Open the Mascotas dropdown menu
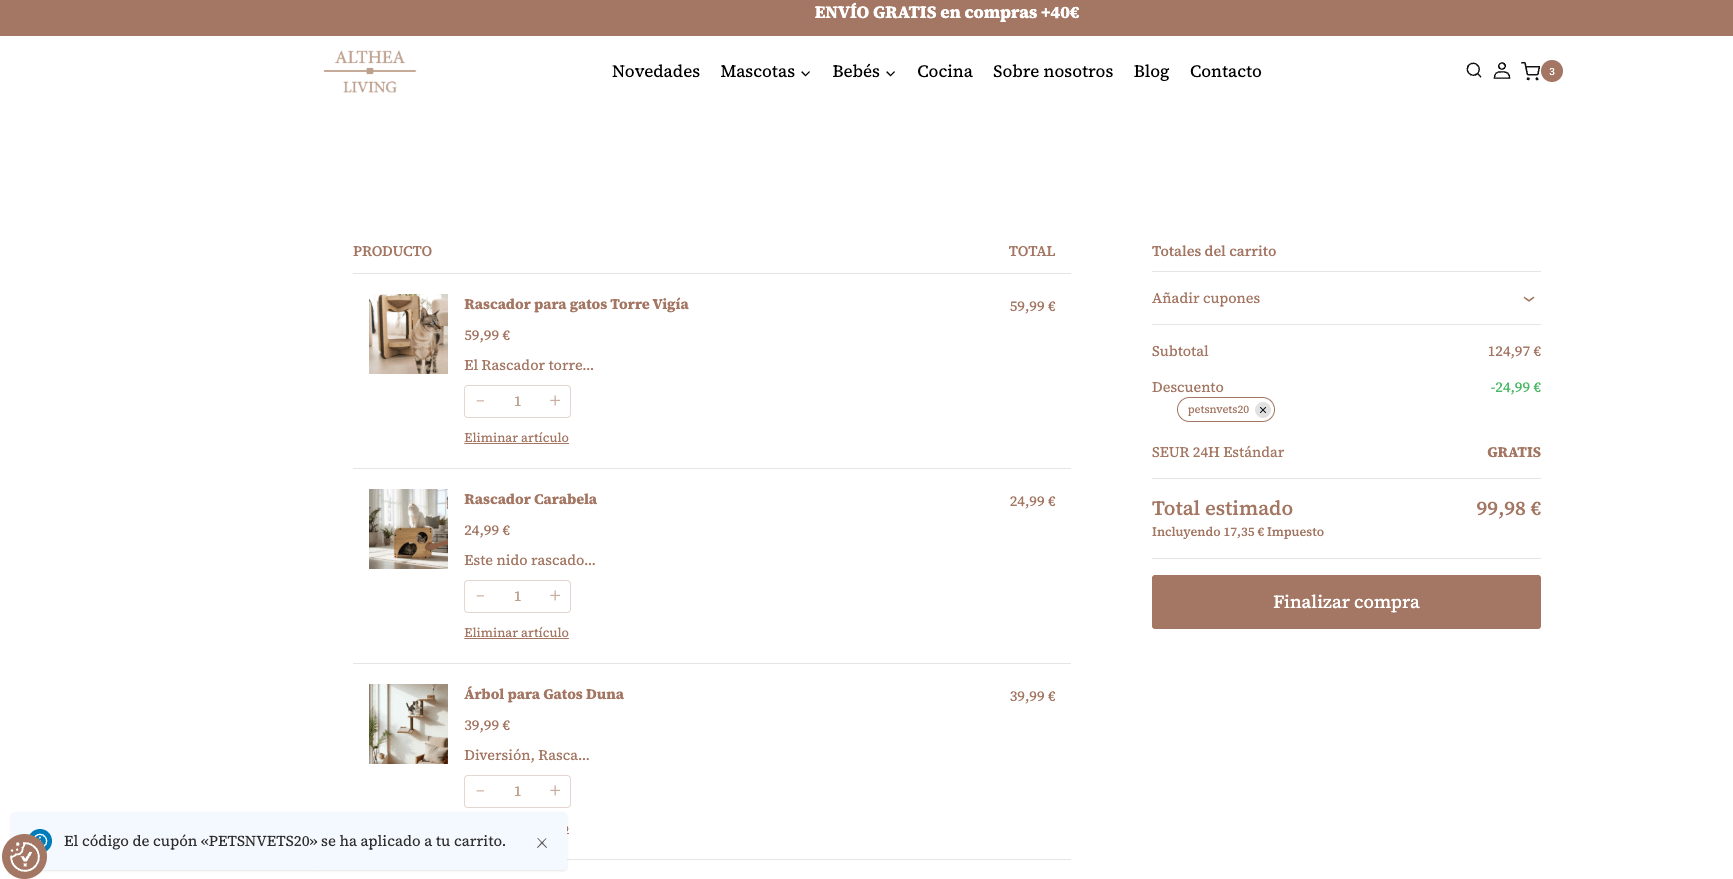The image size is (1733, 879). click(765, 72)
